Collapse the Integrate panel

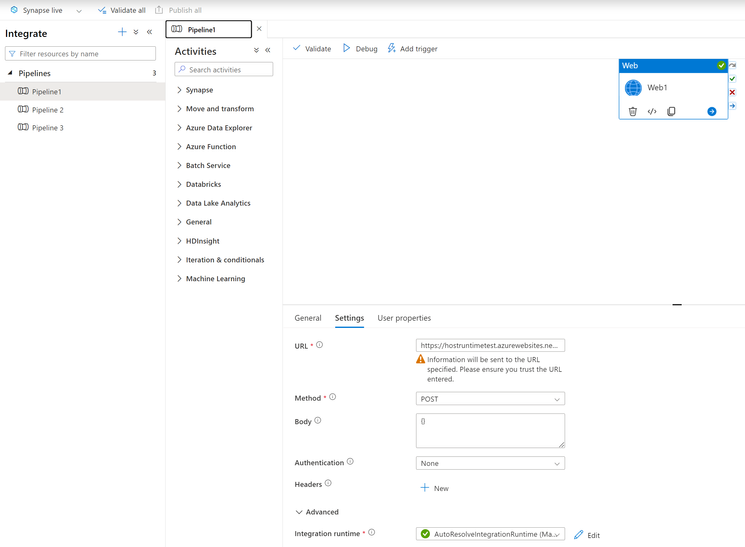[149, 32]
